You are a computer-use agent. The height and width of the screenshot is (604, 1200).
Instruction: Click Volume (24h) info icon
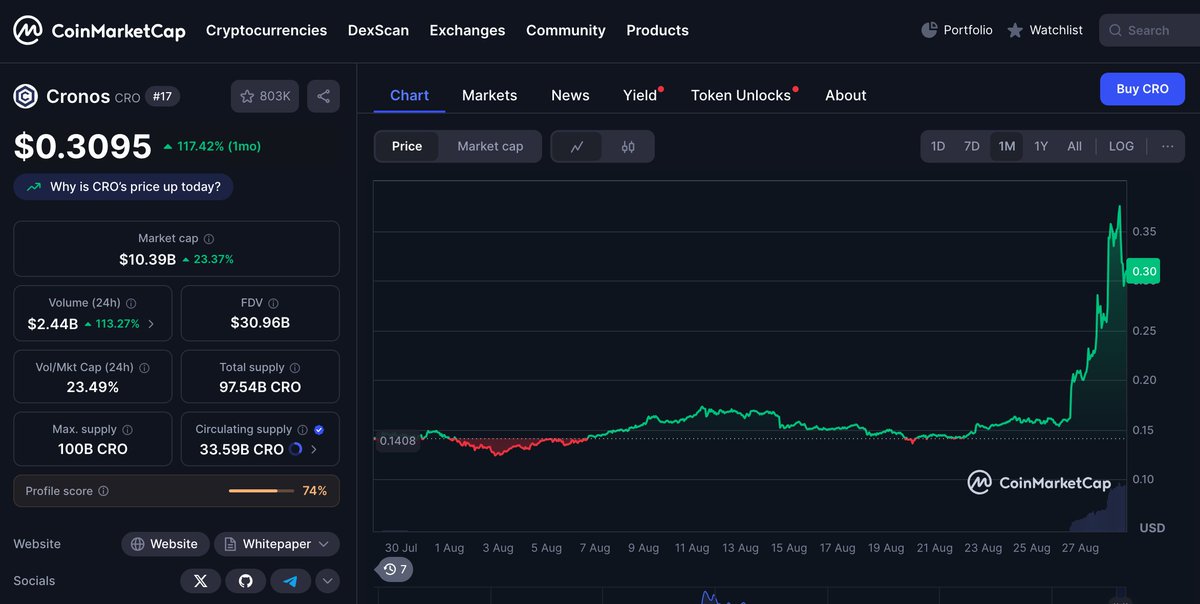(131, 303)
